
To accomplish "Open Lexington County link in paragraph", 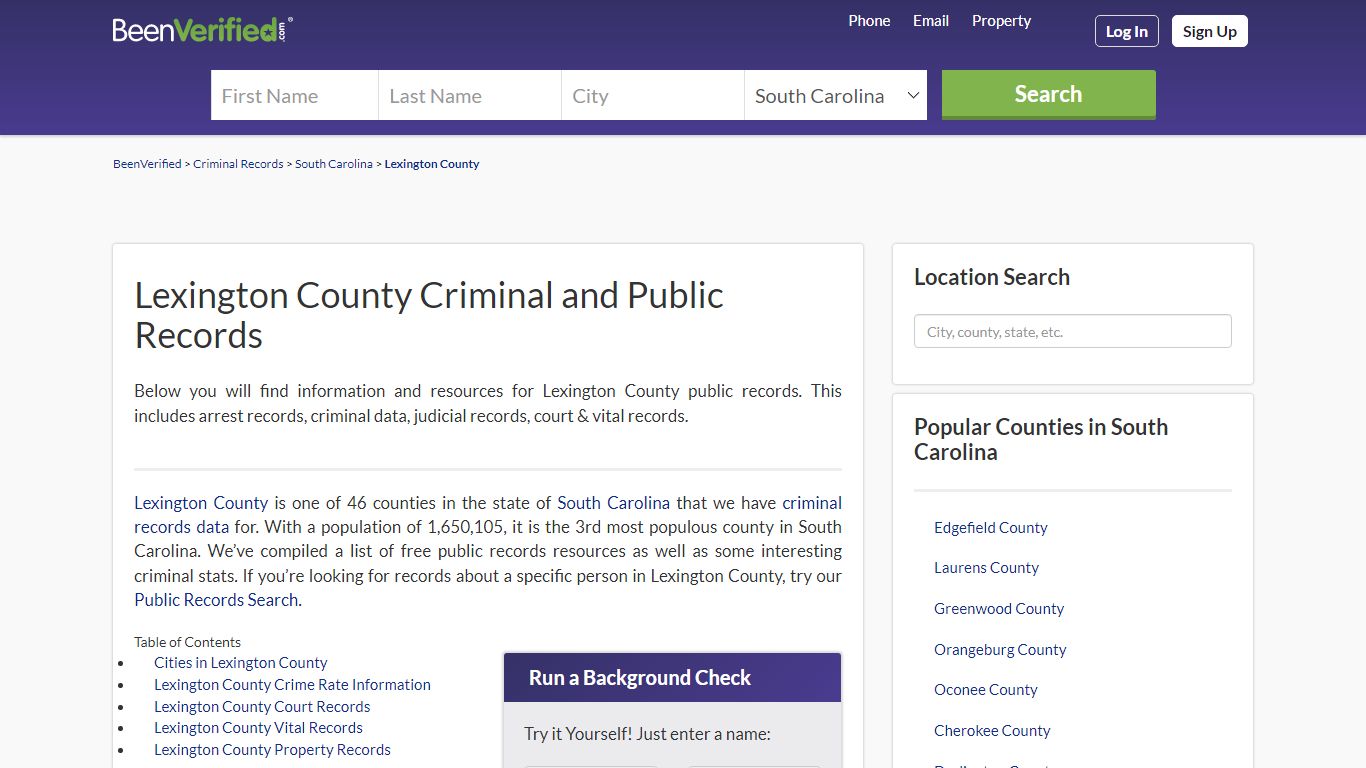I will (x=201, y=503).
